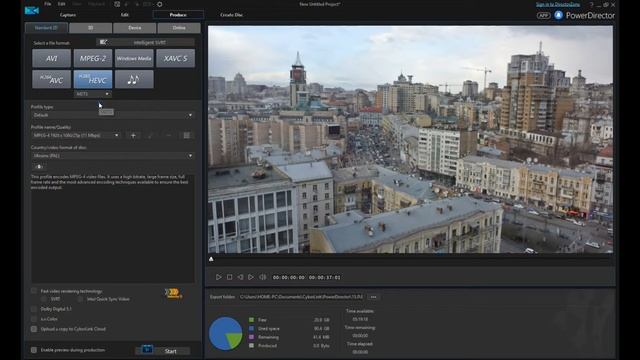640x360 pixels.
Task: Select the H.265 HEVC file format
Action: tap(93, 79)
